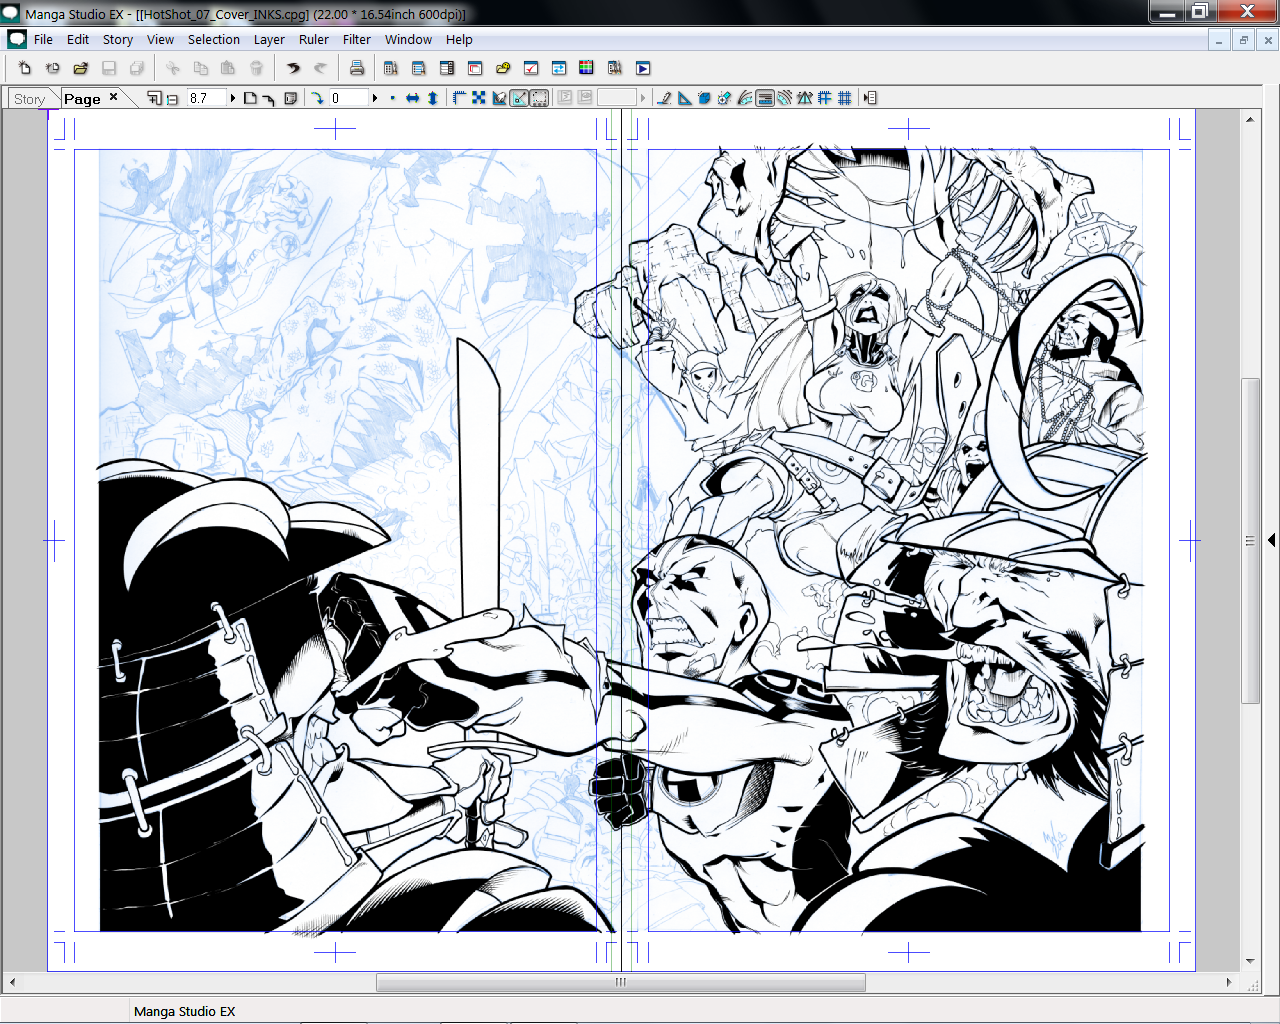Toggle the transparent checker pattern icon

tap(479, 98)
